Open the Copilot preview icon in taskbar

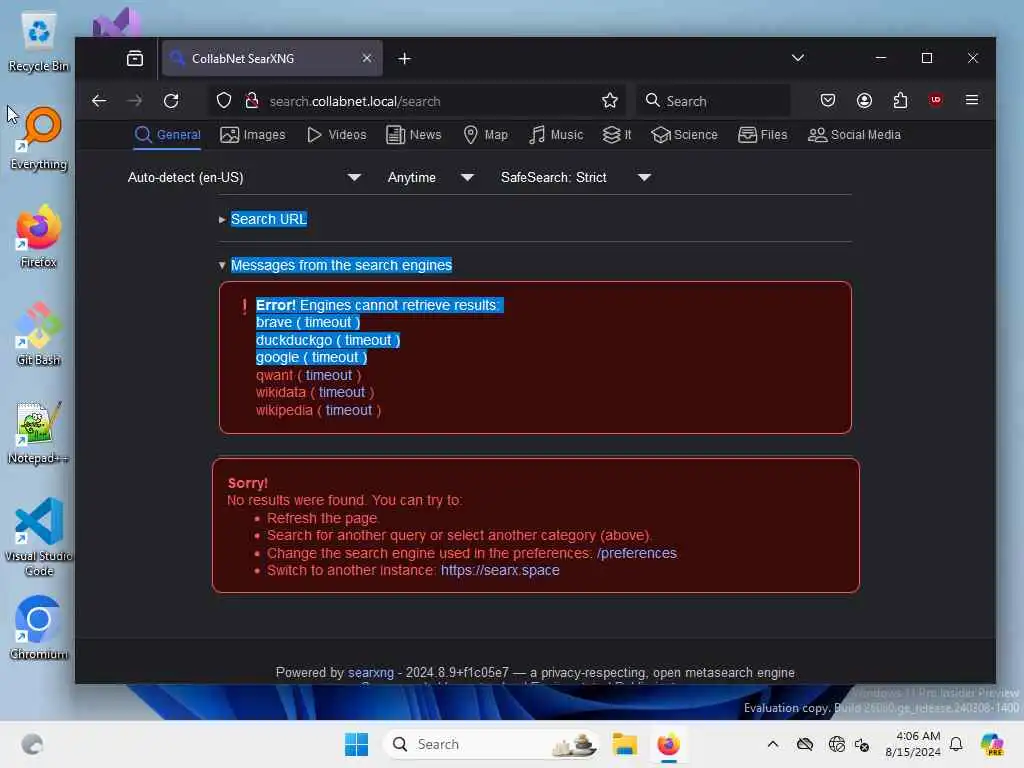(993, 744)
